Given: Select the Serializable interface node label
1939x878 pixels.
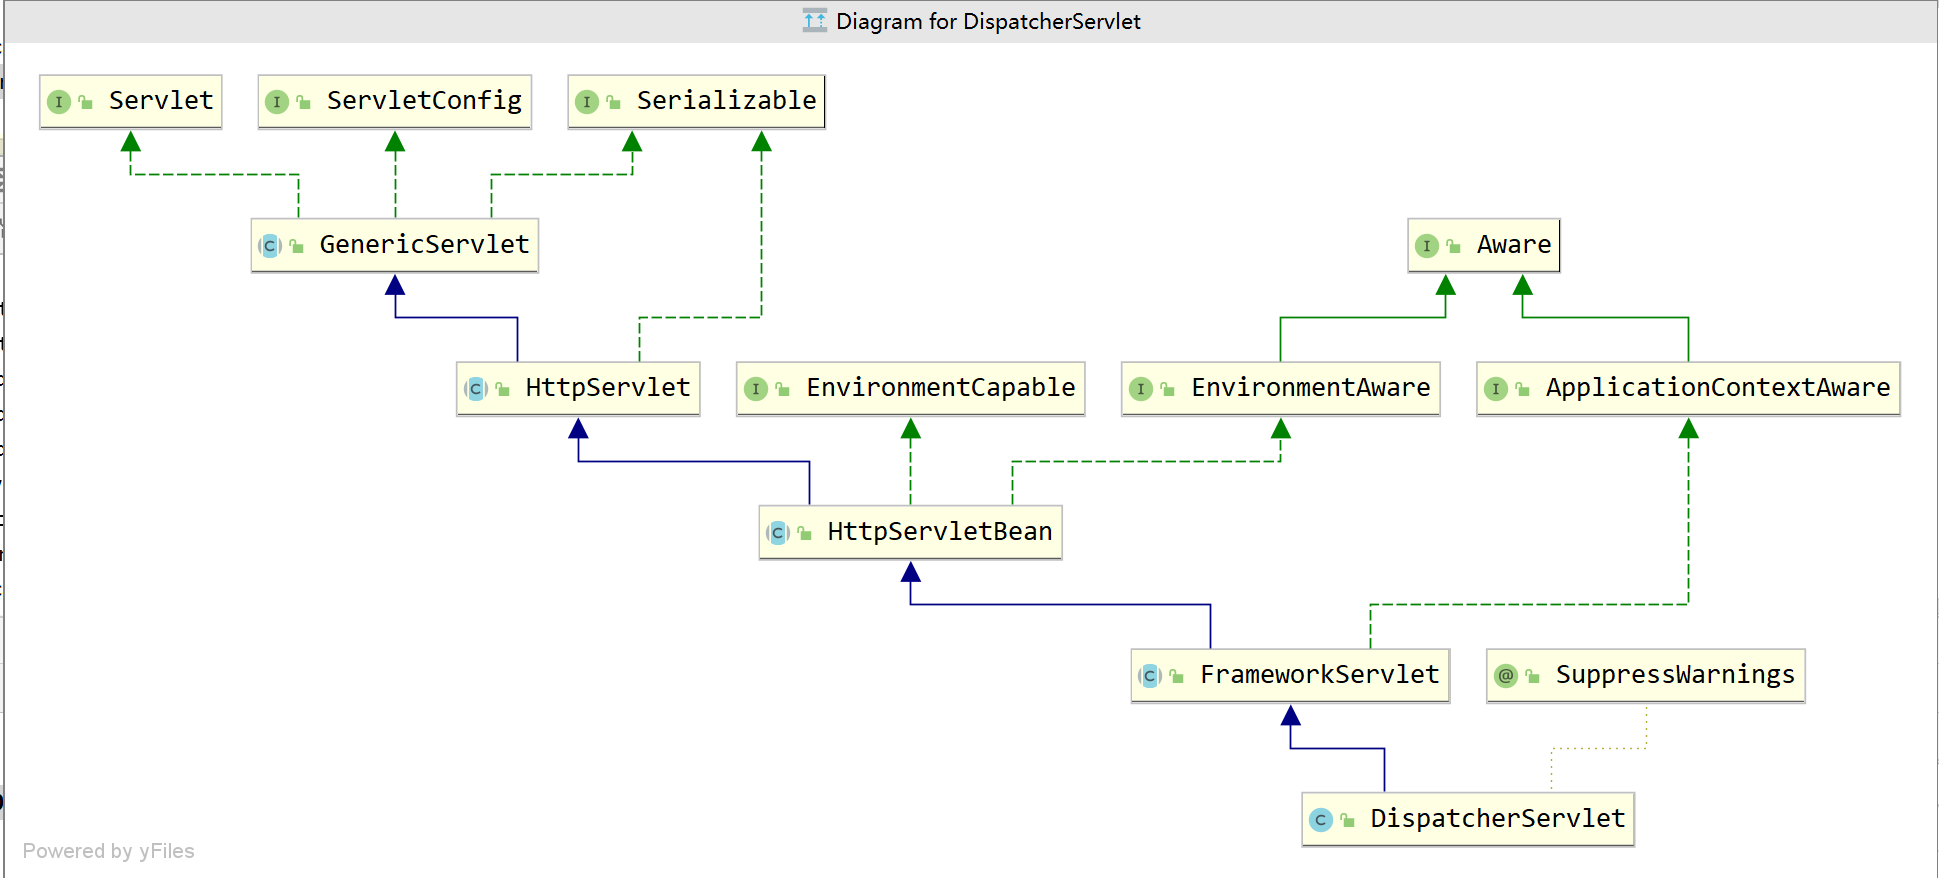Looking at the screenshot, I should click(726, 101).
